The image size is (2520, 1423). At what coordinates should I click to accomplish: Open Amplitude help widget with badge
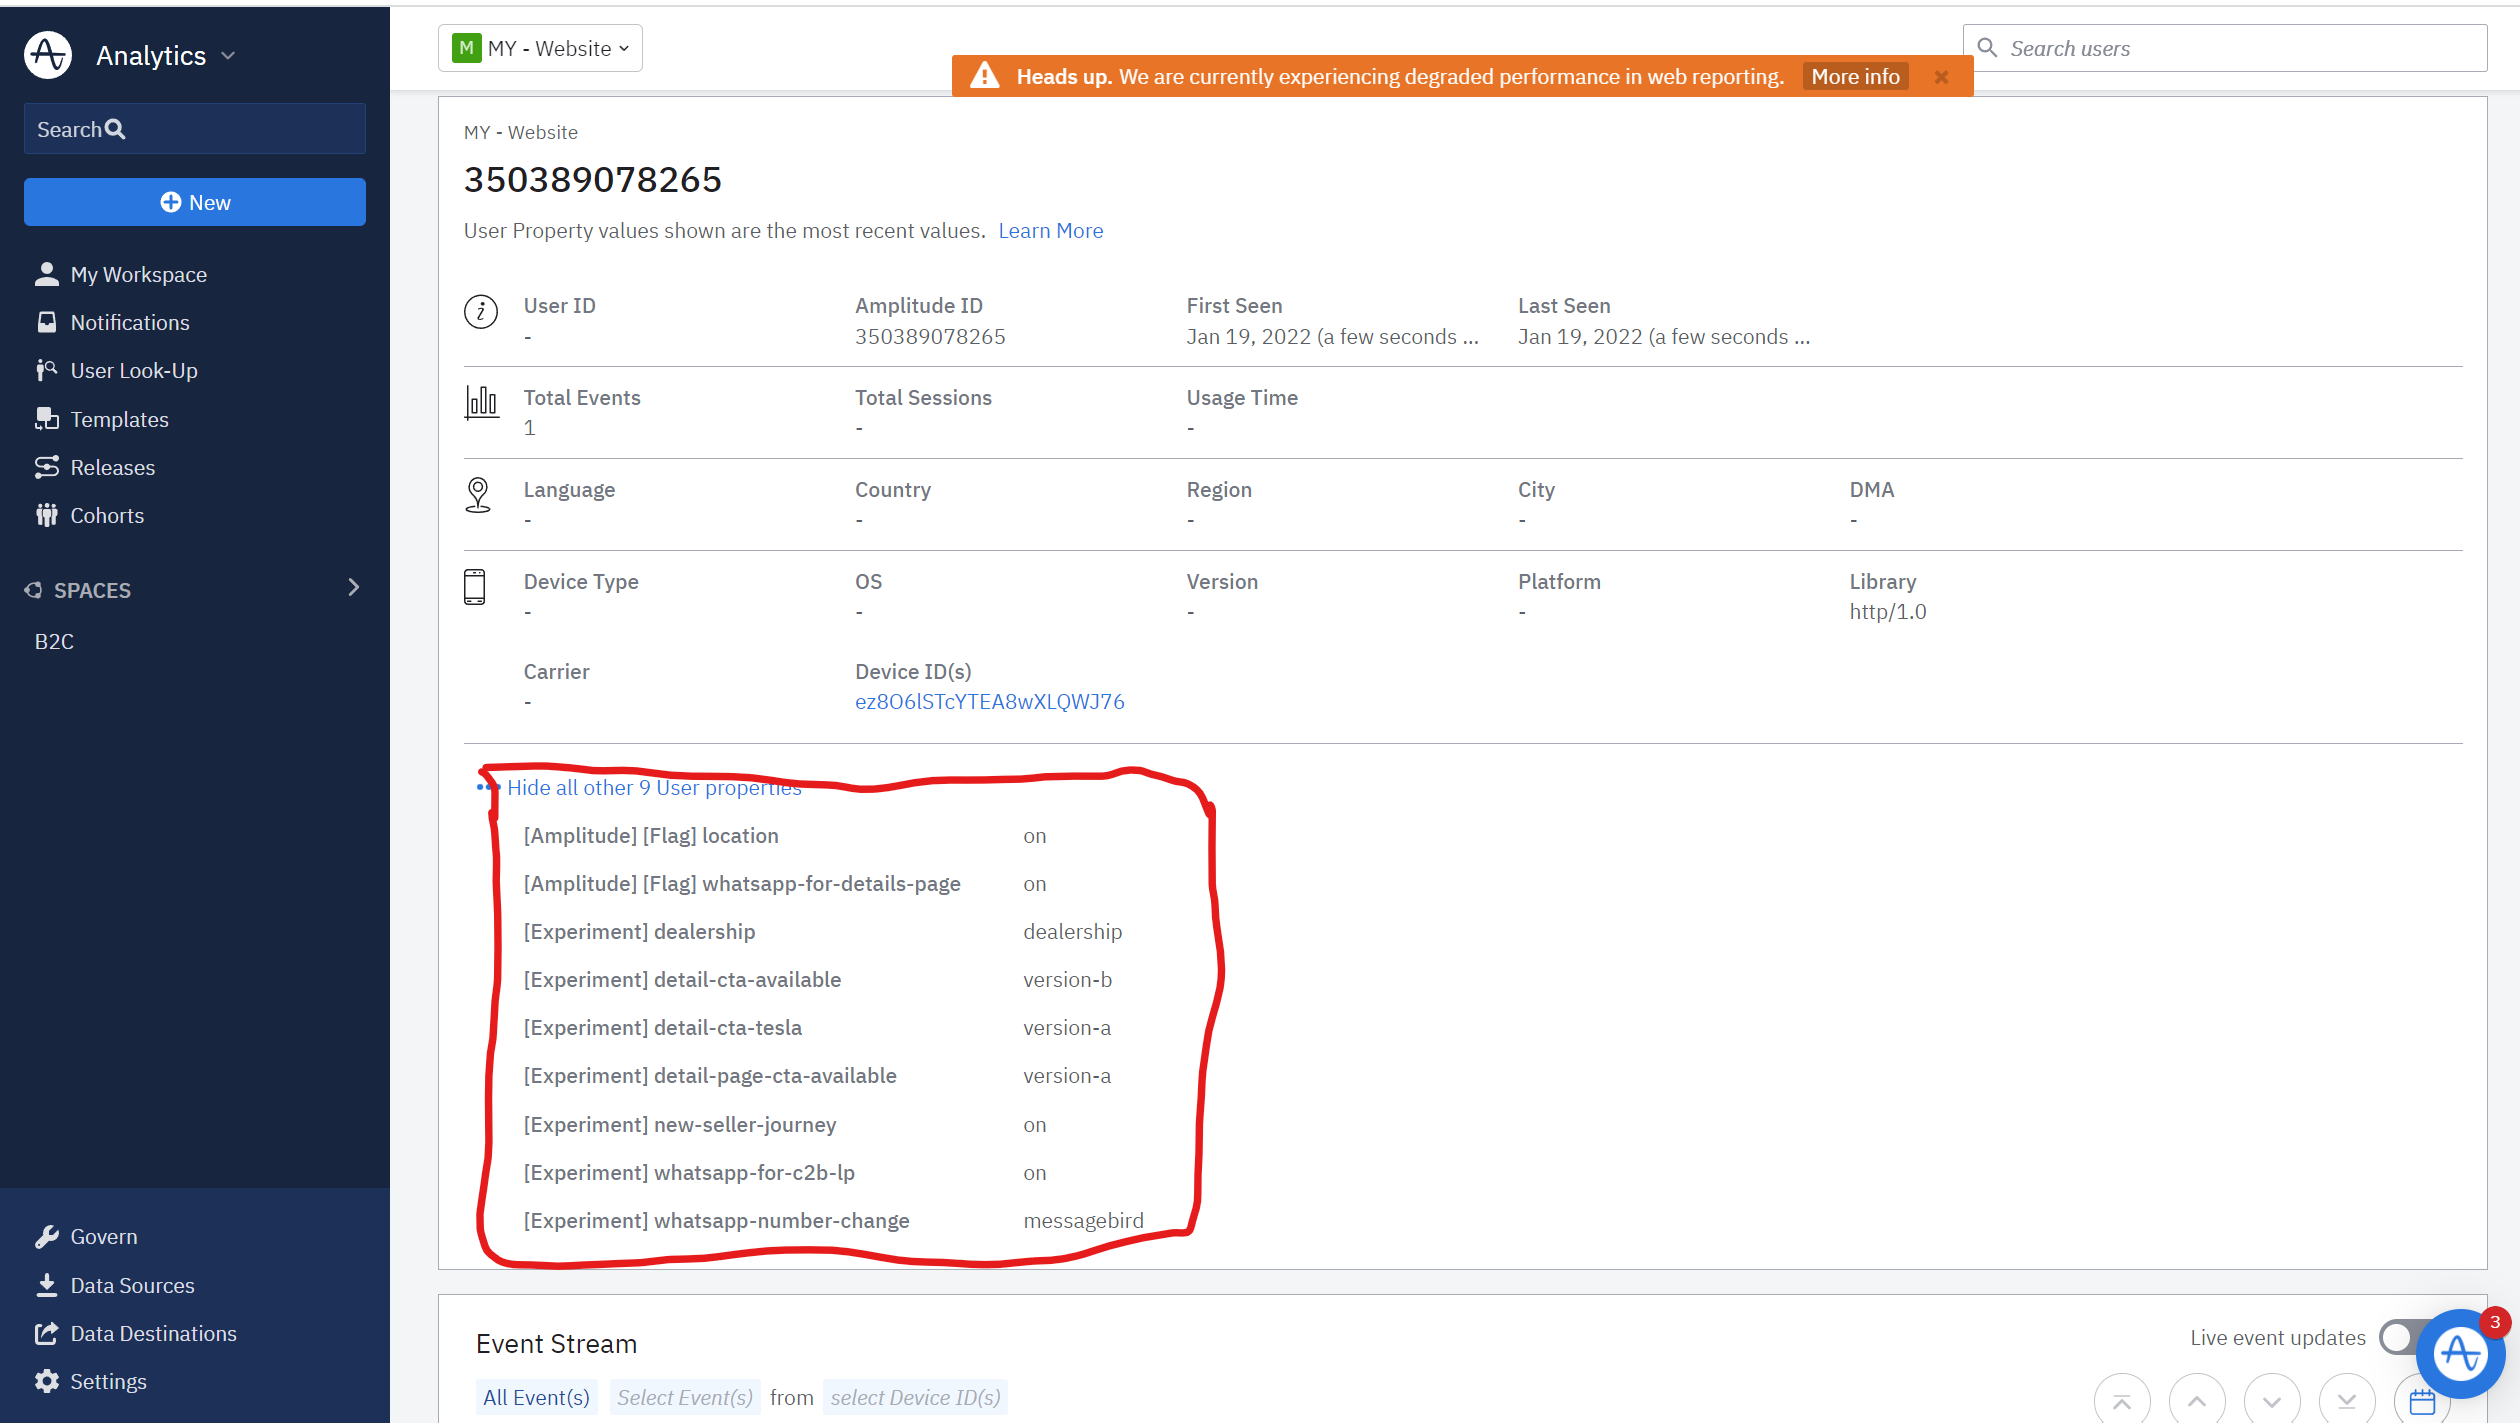coord(2459,1354)
